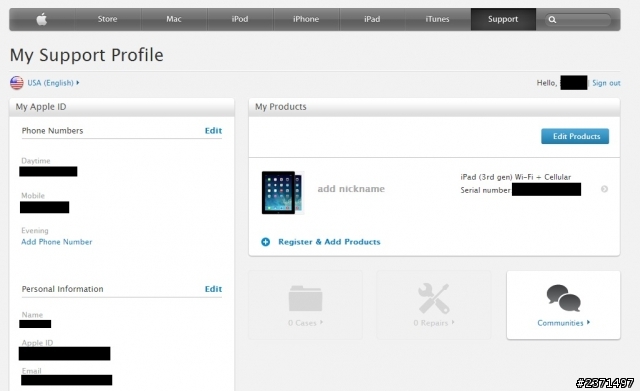Open the Communities link
This screenshot has height=391, width=640.
563,323
